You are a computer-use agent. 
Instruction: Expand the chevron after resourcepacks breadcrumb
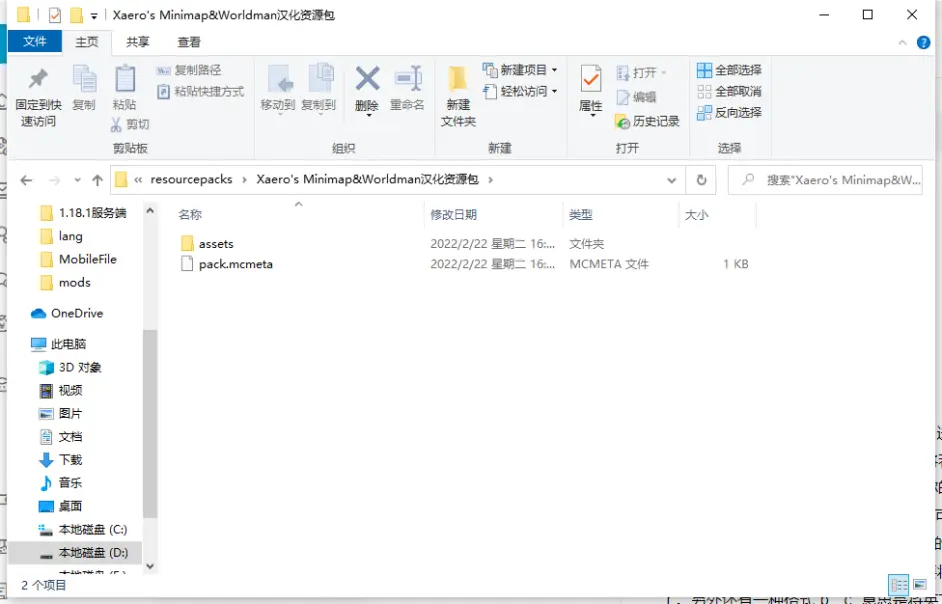245,180
